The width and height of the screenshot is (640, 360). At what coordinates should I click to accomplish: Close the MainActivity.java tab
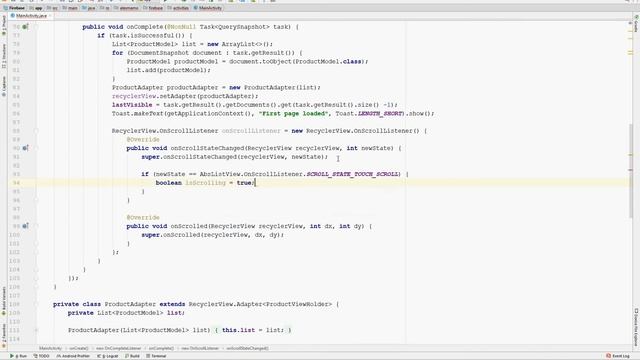50,16
